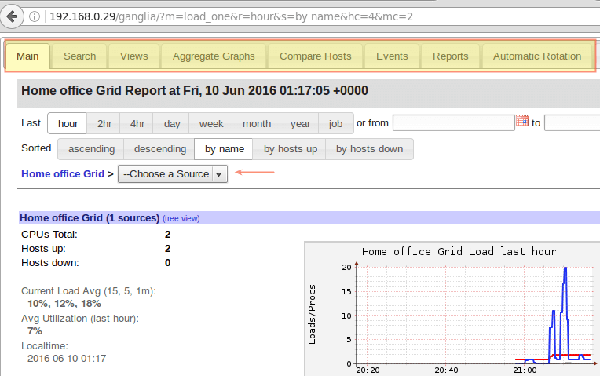Image resolution: width=600 pixels, height=376 pixels.
Task: Switch to the Events tab
Action: [x=392, y=56]
